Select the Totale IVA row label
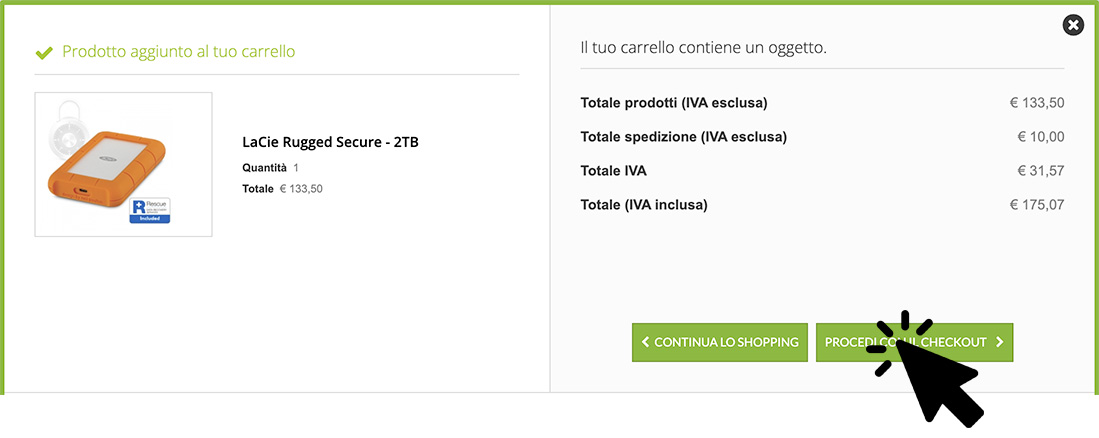 (x=613, y=171)
